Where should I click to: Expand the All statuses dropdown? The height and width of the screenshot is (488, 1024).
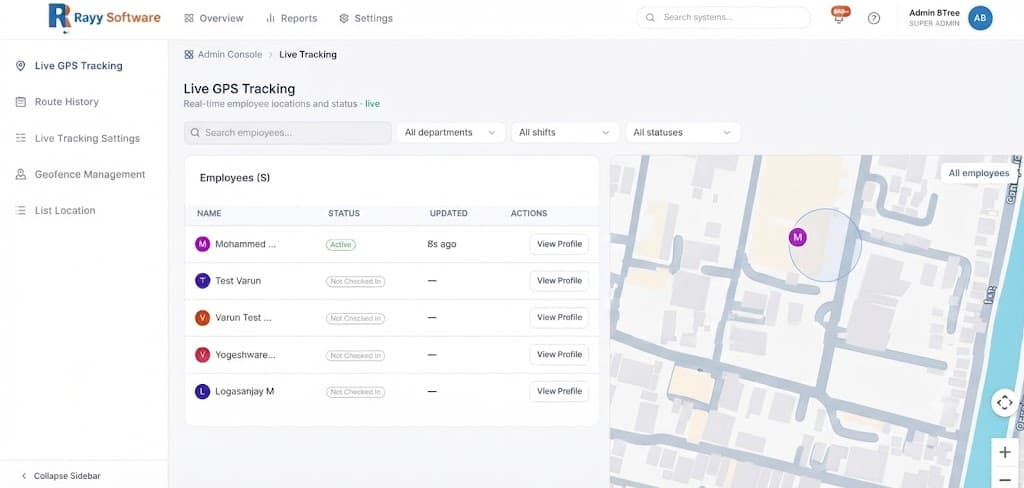pyautogui.click(x=683, y=133)
